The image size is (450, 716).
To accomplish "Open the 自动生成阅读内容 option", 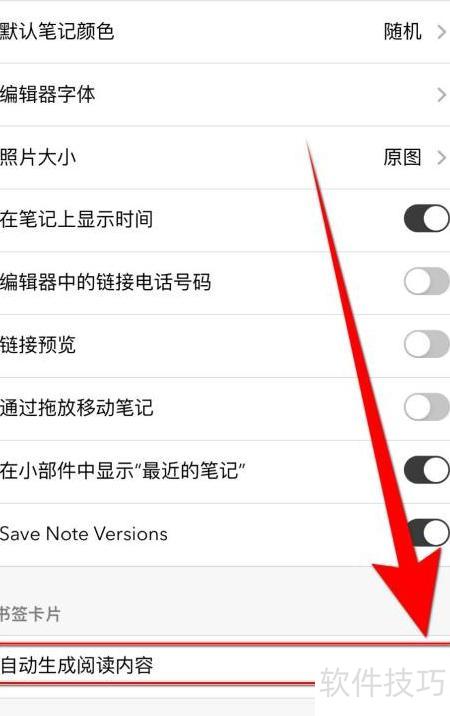I will pyautogui.click(x=225, y=665).
